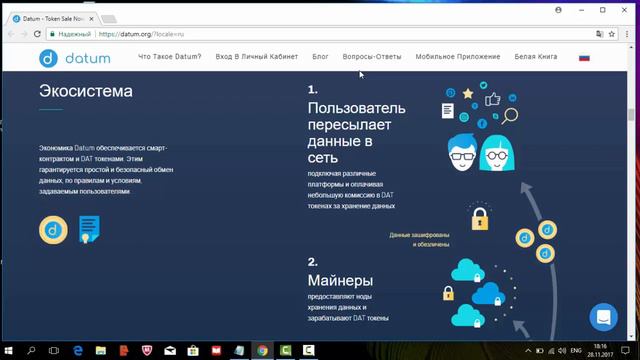The height and width of the screenshot is (360, 640).
Task: Open File Explorer from the taskbar
Action: coord(101,351)
